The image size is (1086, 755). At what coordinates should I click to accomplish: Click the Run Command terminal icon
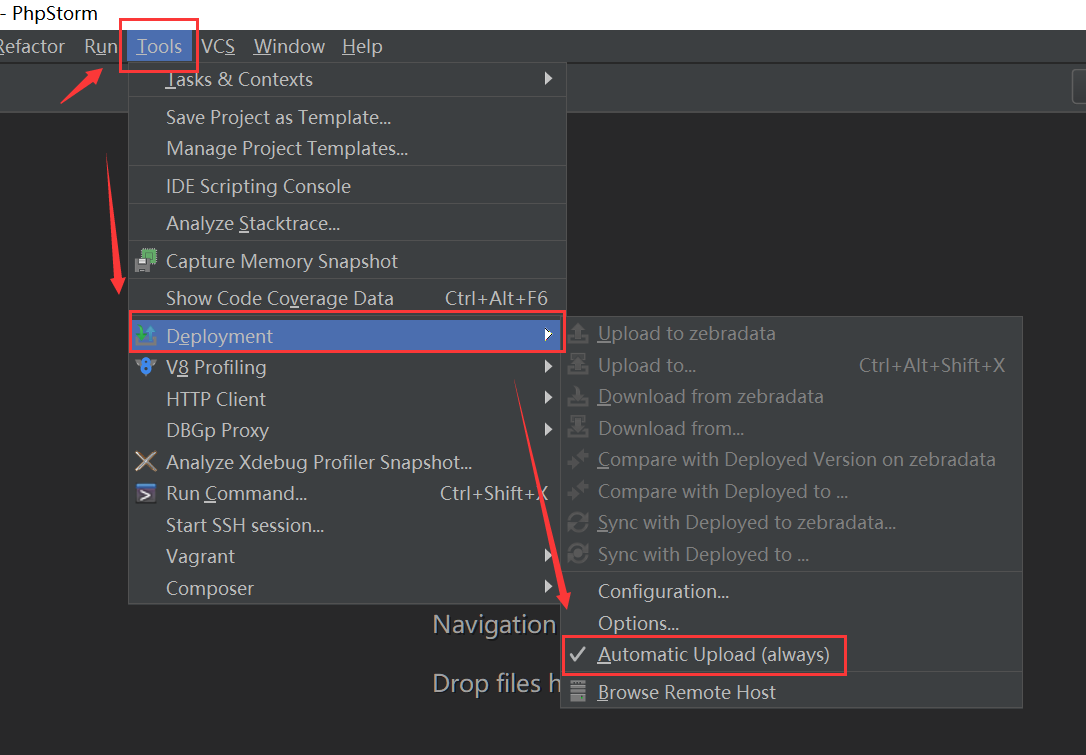pos(146,493)
